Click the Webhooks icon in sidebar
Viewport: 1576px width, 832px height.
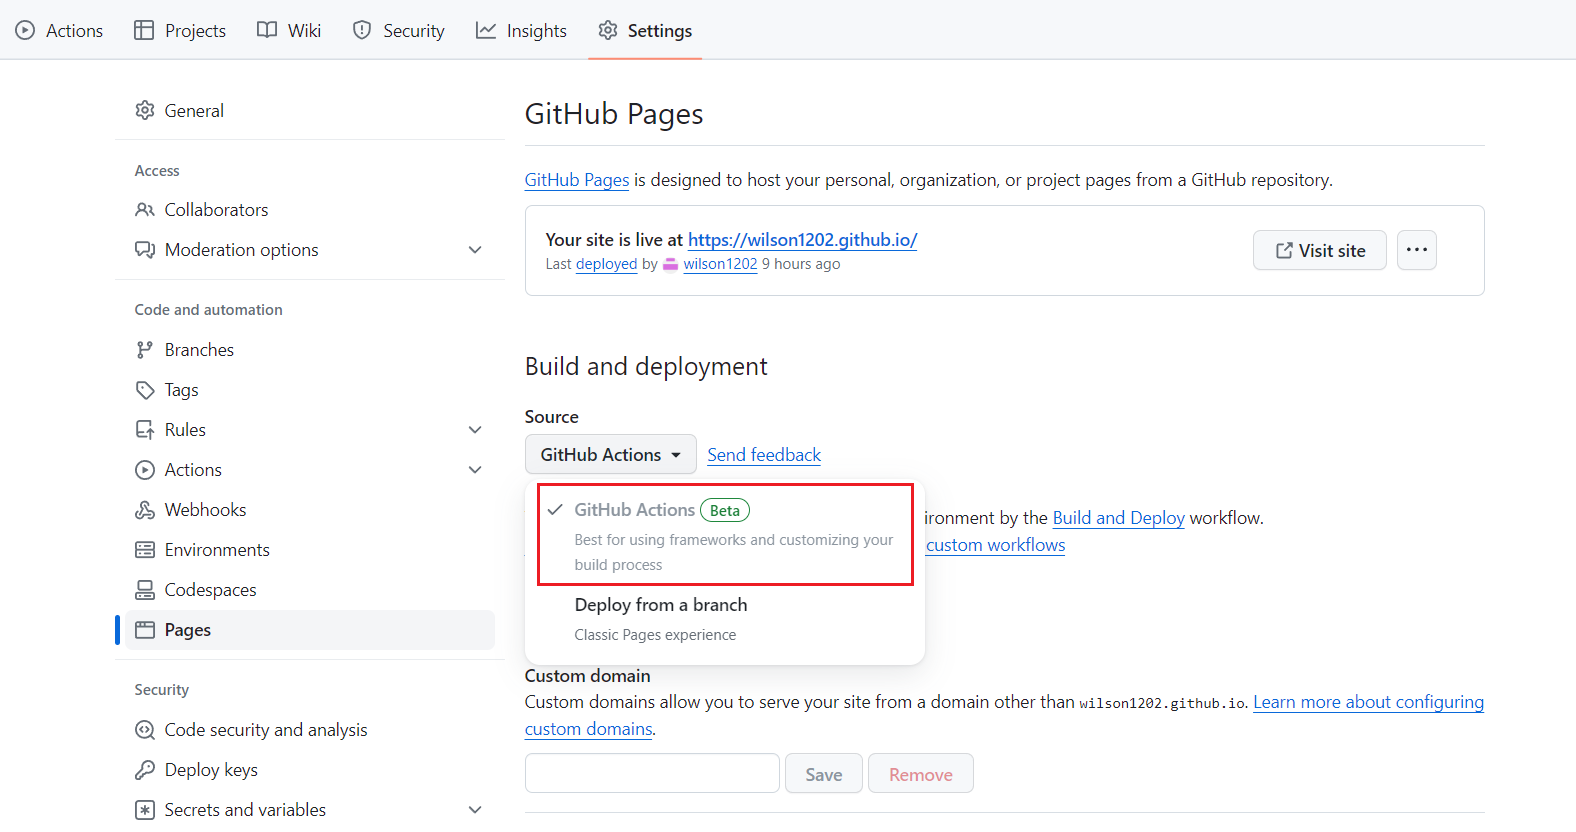tap(145, 510)
